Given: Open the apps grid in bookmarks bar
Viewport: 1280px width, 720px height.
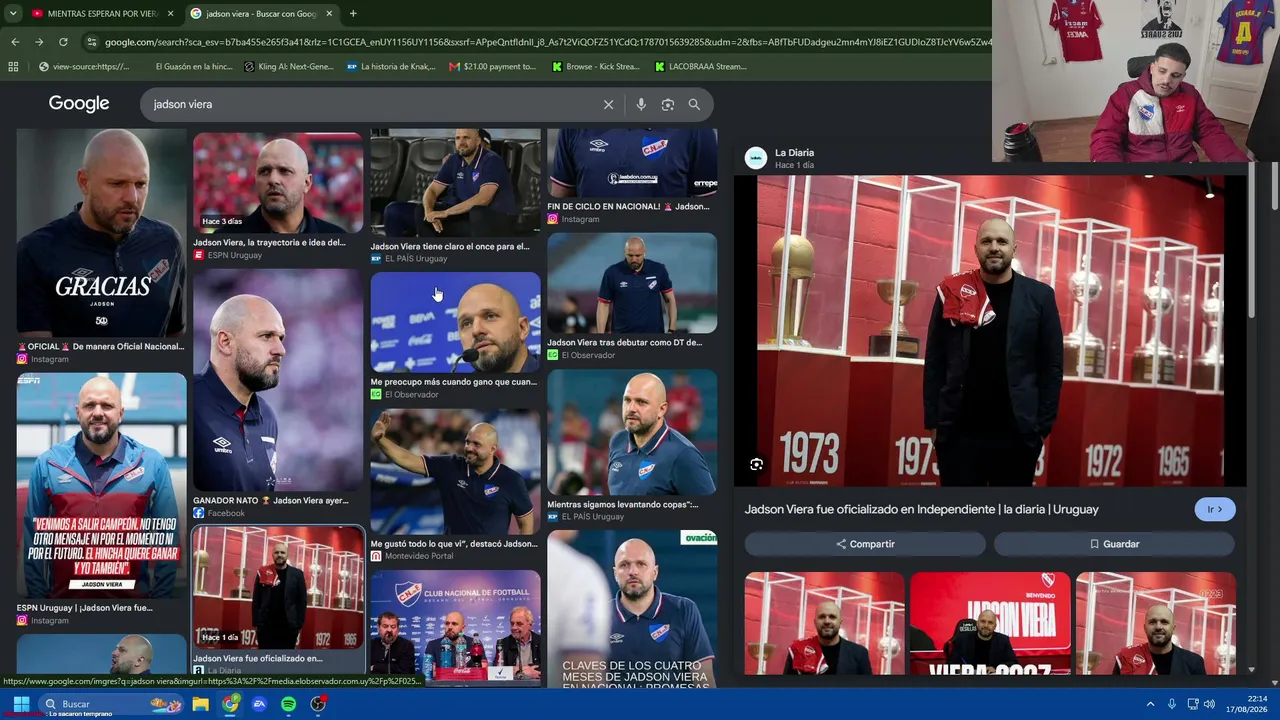Looking at the screenshot, I should (13, 67).
